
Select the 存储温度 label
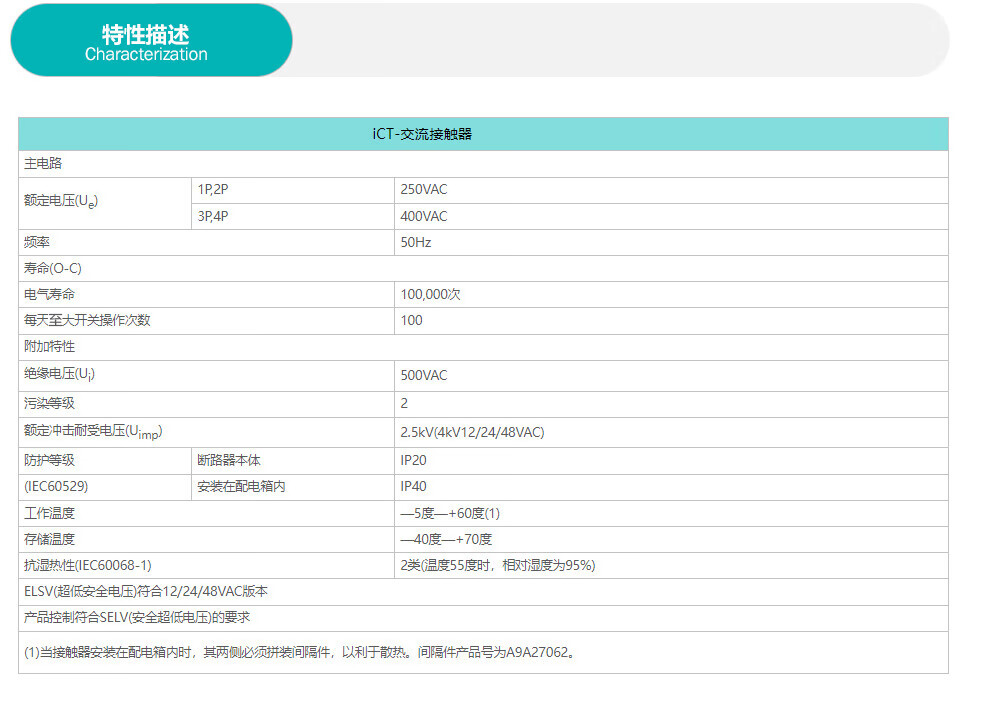[x=49, y=540]
